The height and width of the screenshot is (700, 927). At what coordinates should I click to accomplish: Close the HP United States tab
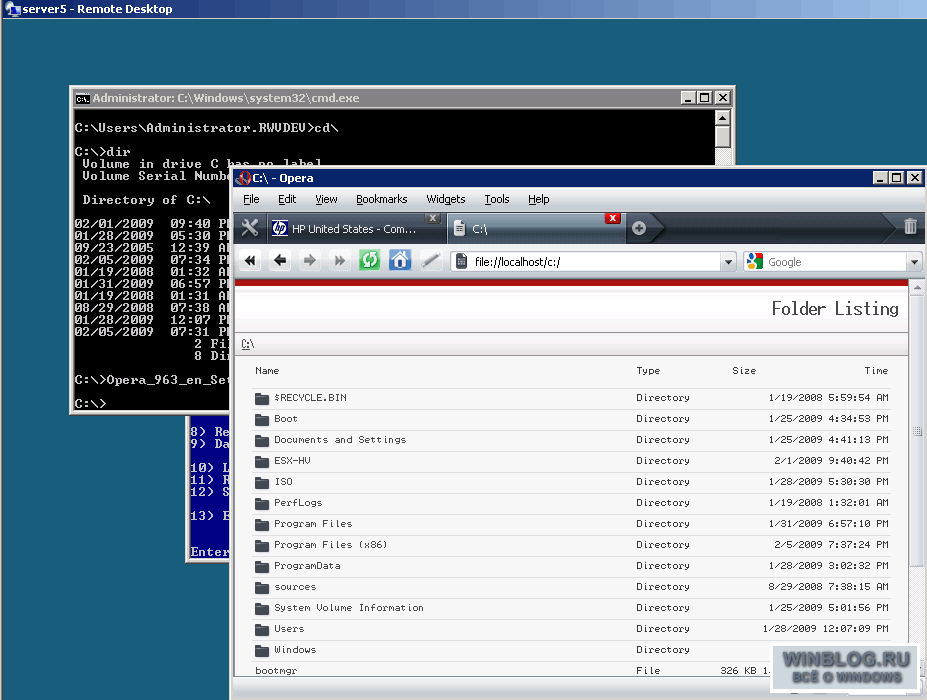[433, 218]
